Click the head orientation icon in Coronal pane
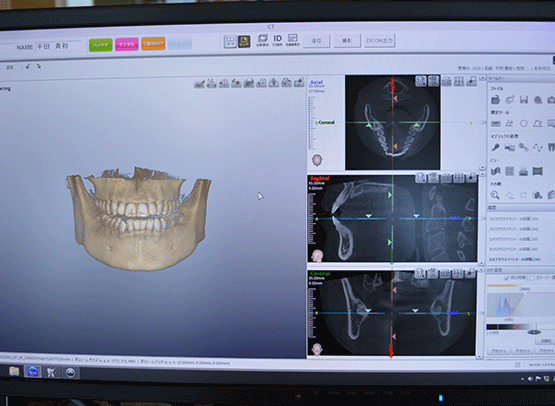The height and width of the screenshot is (406, 555). [x=317, y=349]
